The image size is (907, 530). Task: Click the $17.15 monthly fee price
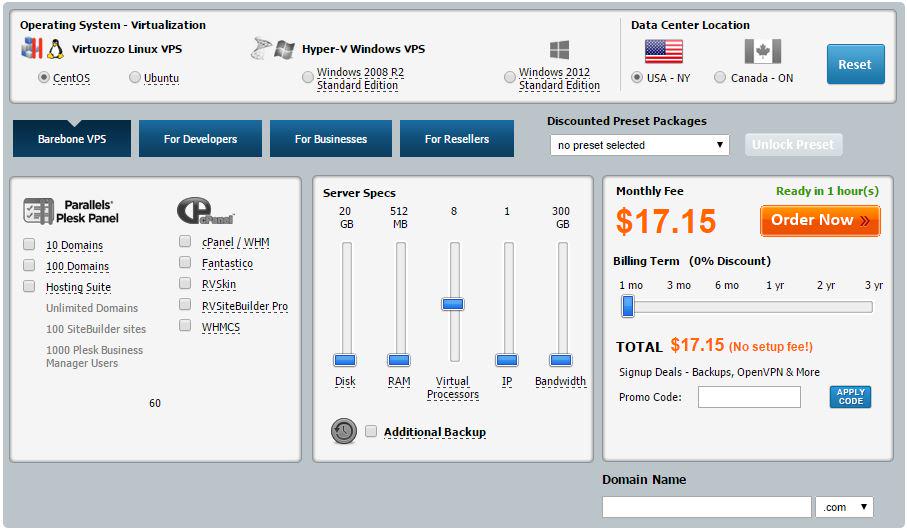pos(666,221)
